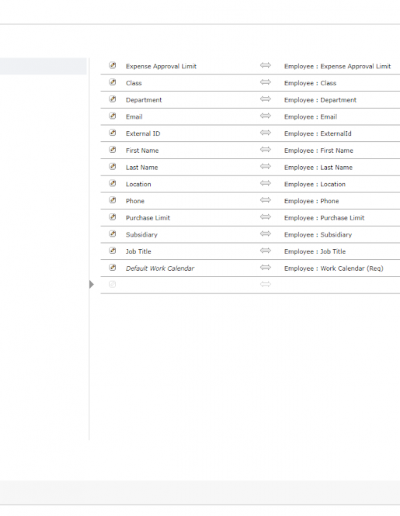400x516 pixels.
Task: Click the edit icon next to Email
Action: click(113, 116)
